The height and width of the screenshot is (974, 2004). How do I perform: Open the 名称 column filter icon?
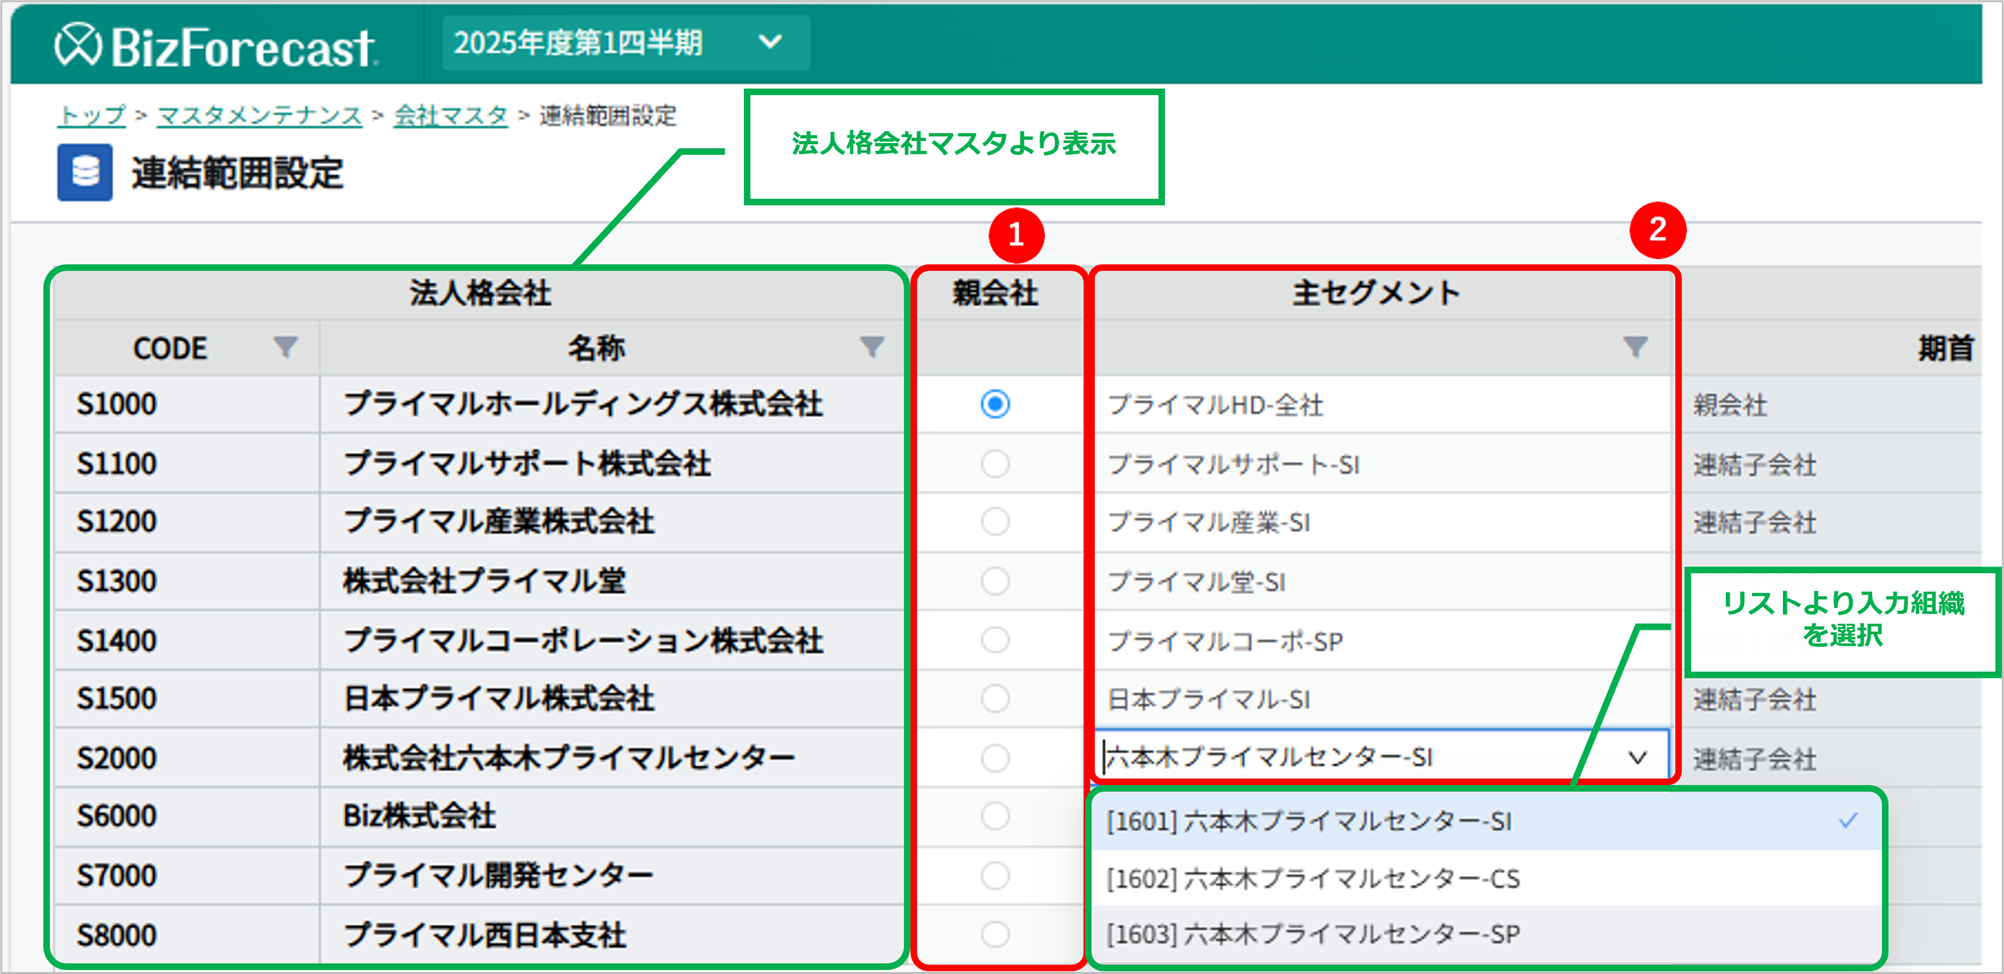[871, 347]
